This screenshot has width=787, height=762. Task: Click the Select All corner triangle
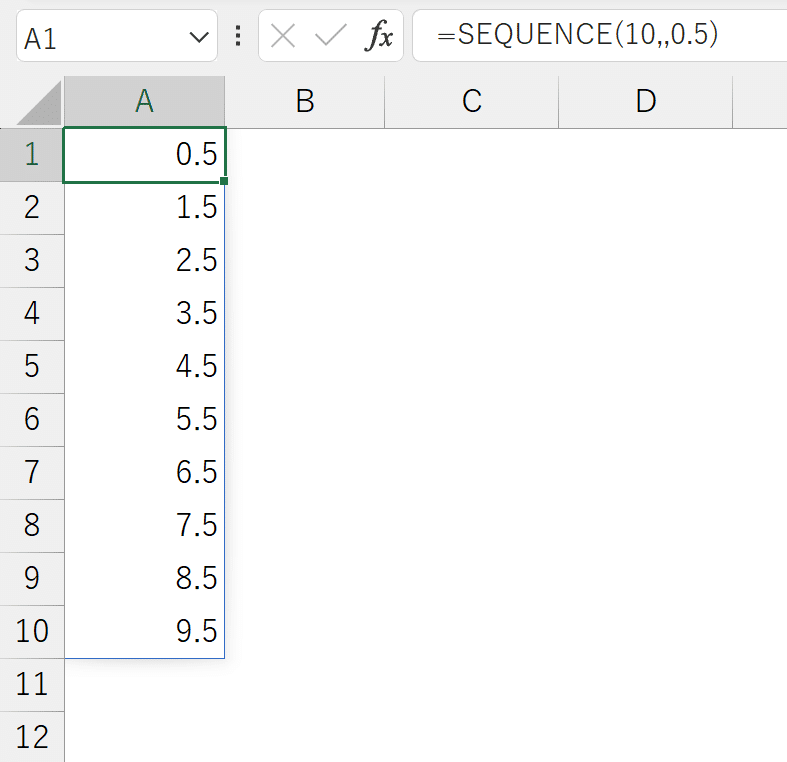point(39,102)
